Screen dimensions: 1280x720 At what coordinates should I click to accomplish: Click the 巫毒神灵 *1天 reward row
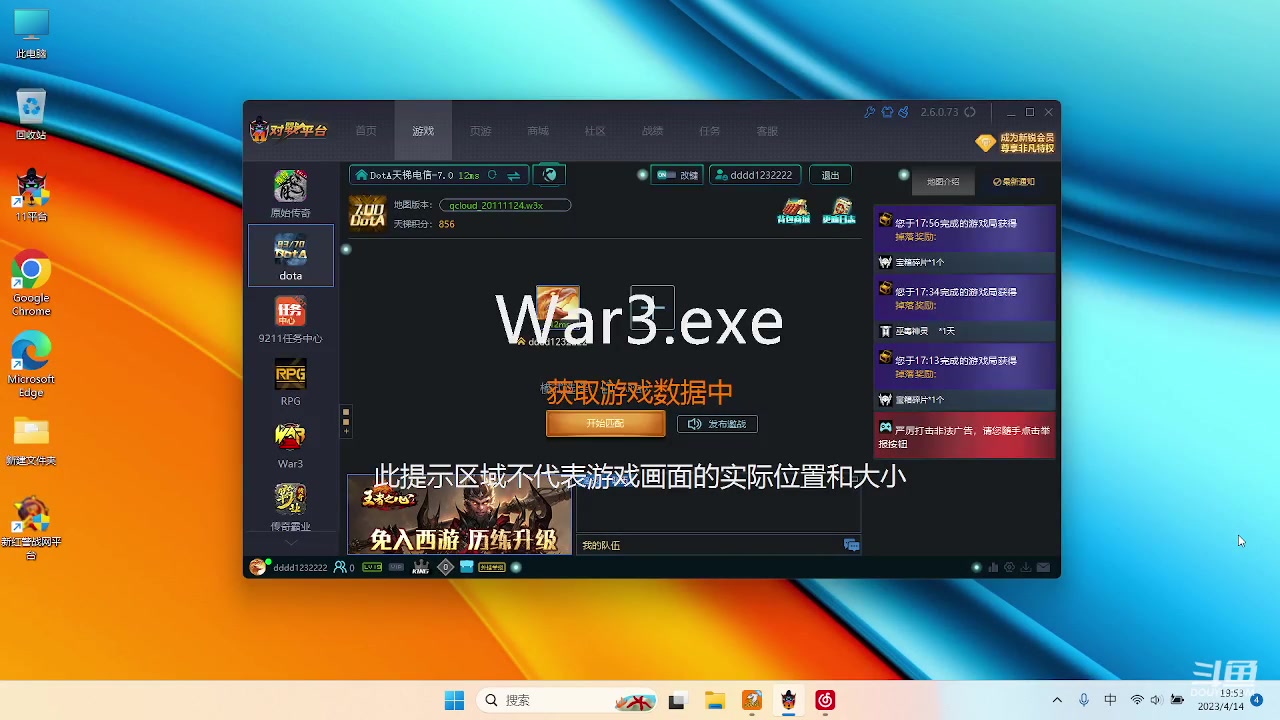coord(965,331)
